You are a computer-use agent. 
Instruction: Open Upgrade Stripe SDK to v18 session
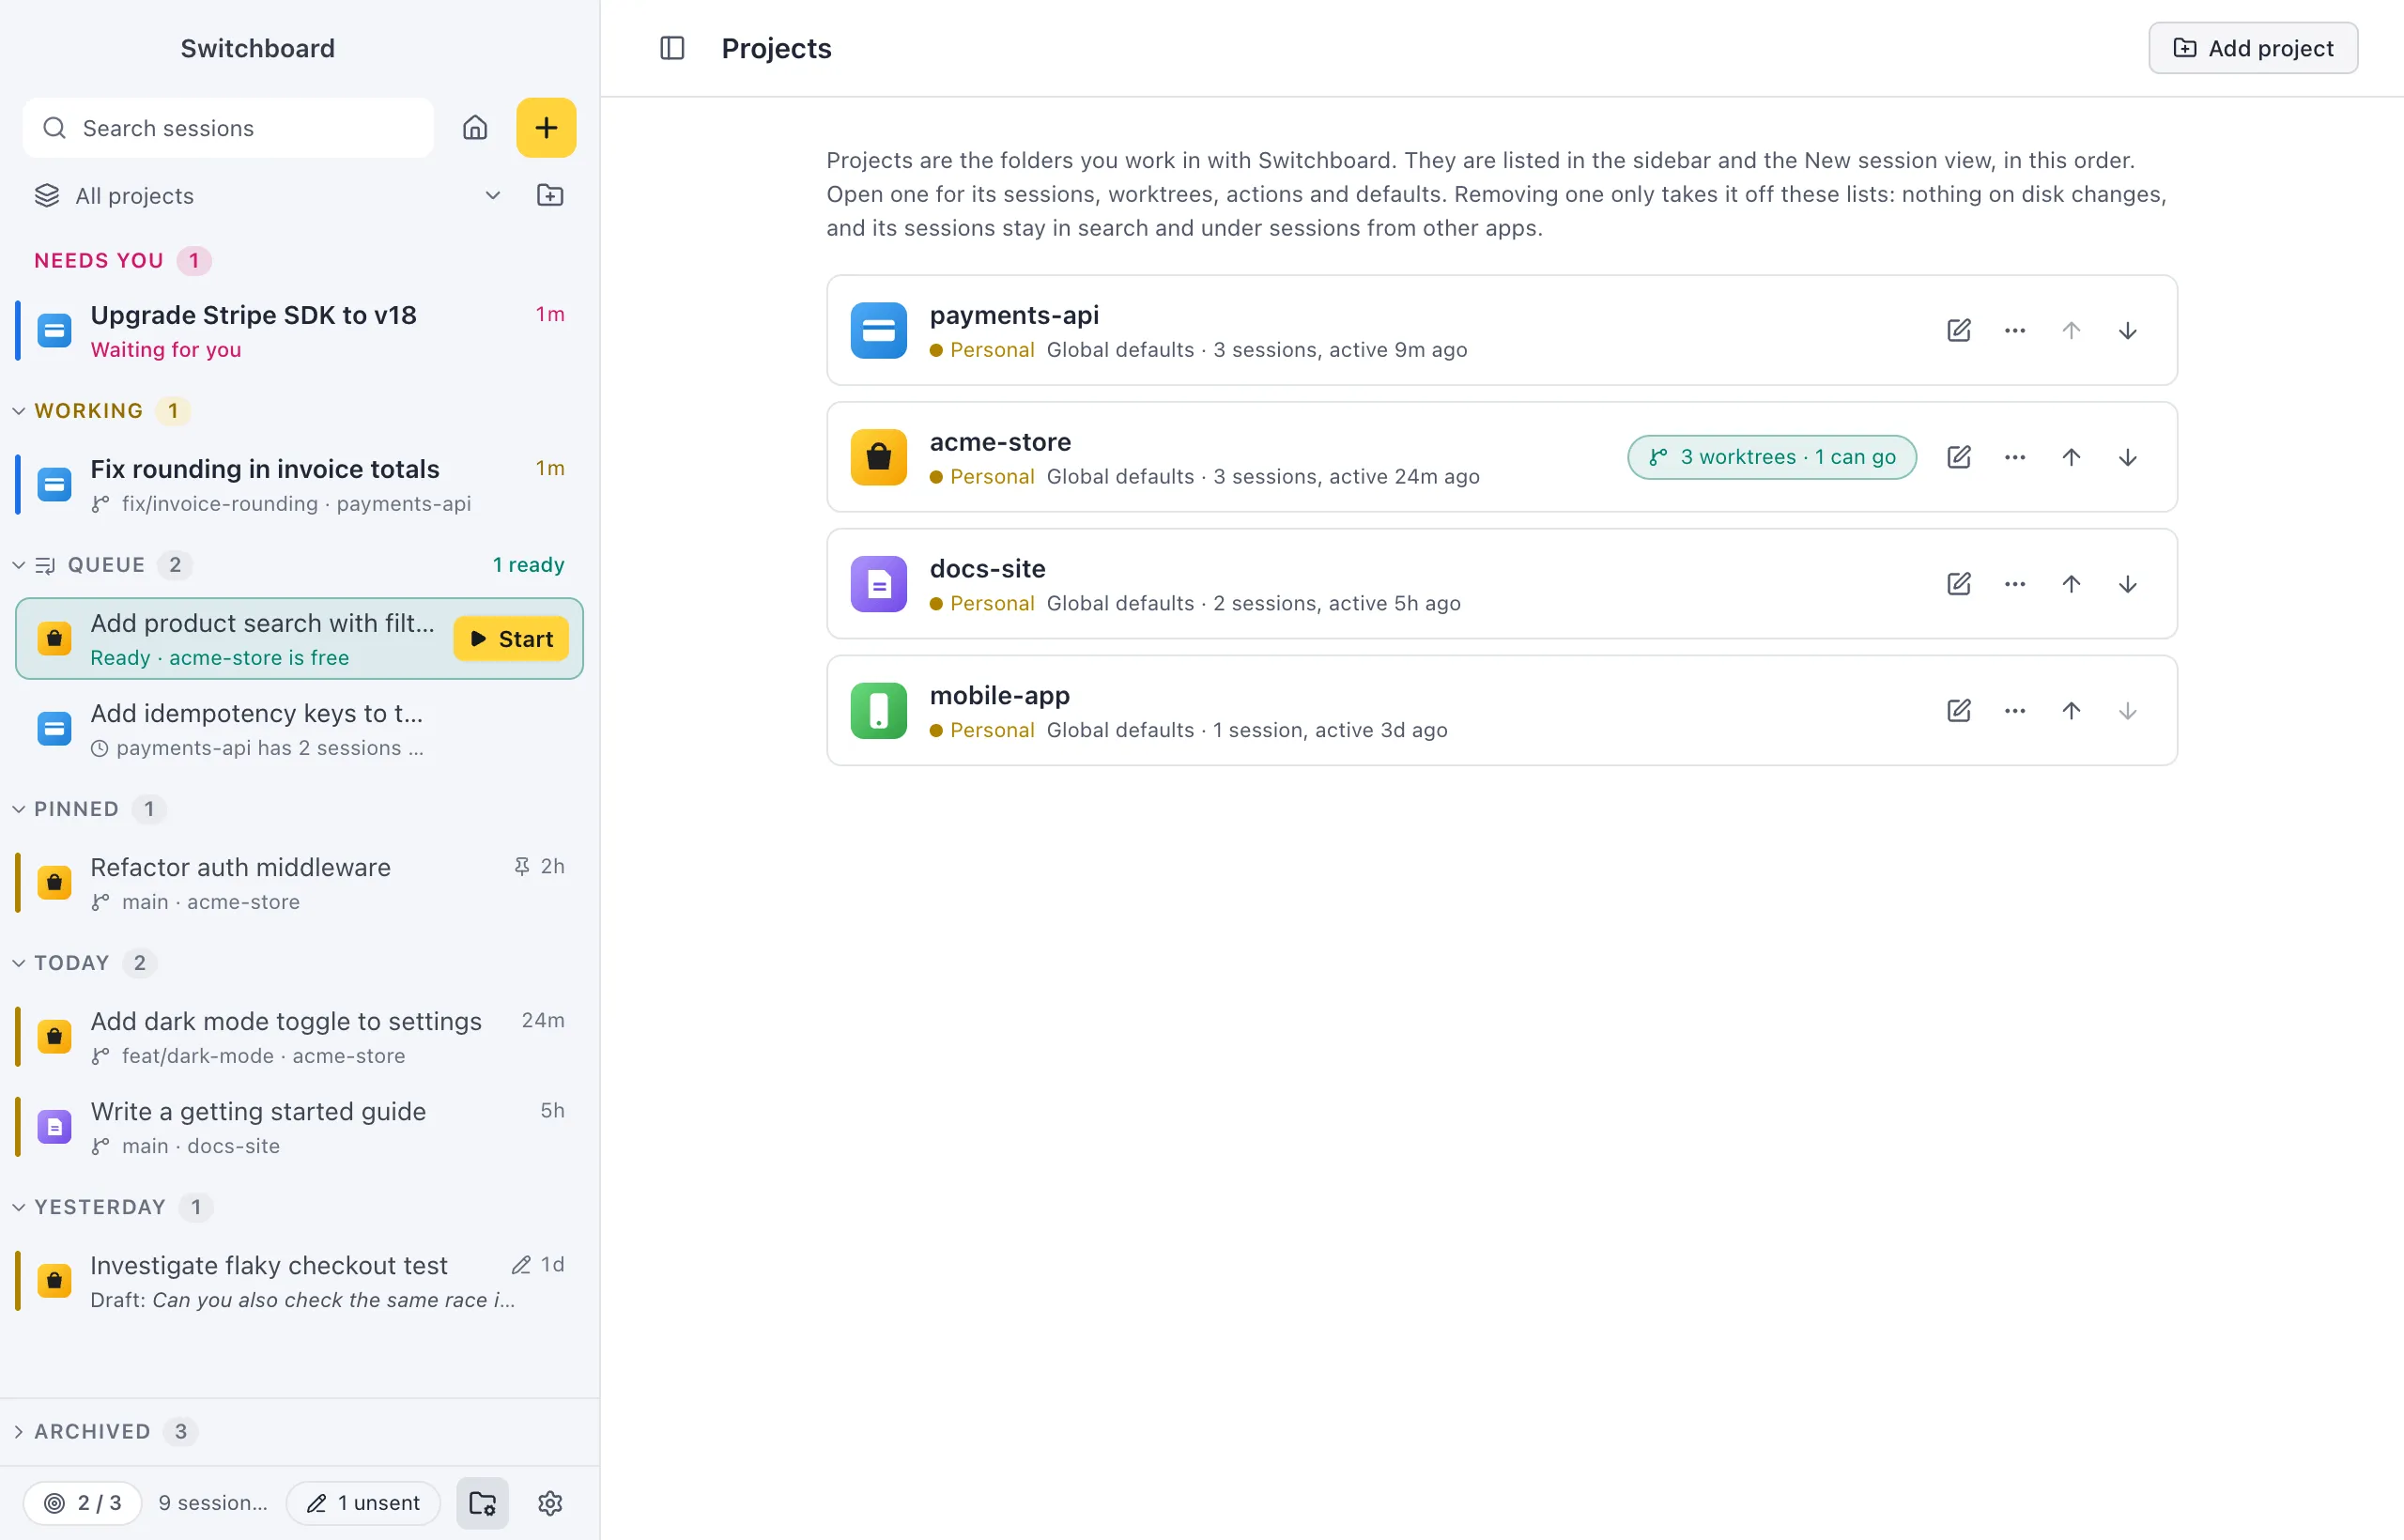[299, 331]
